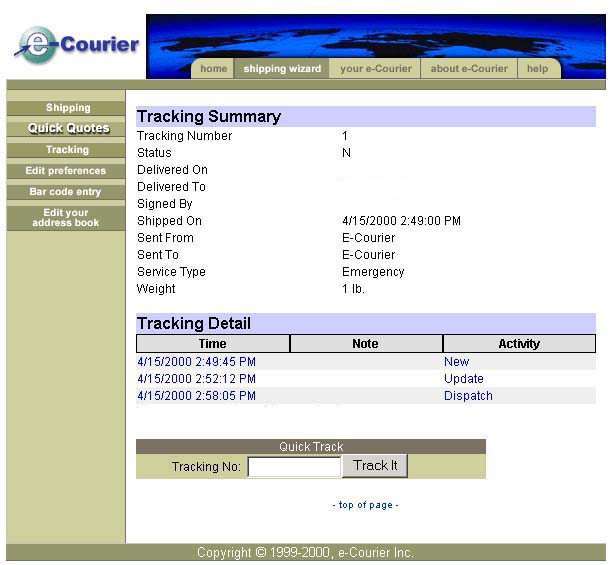Click the Time column header
Image resolution: width=614 pixels, height=565 pixels.
click(x=212, y=344)
